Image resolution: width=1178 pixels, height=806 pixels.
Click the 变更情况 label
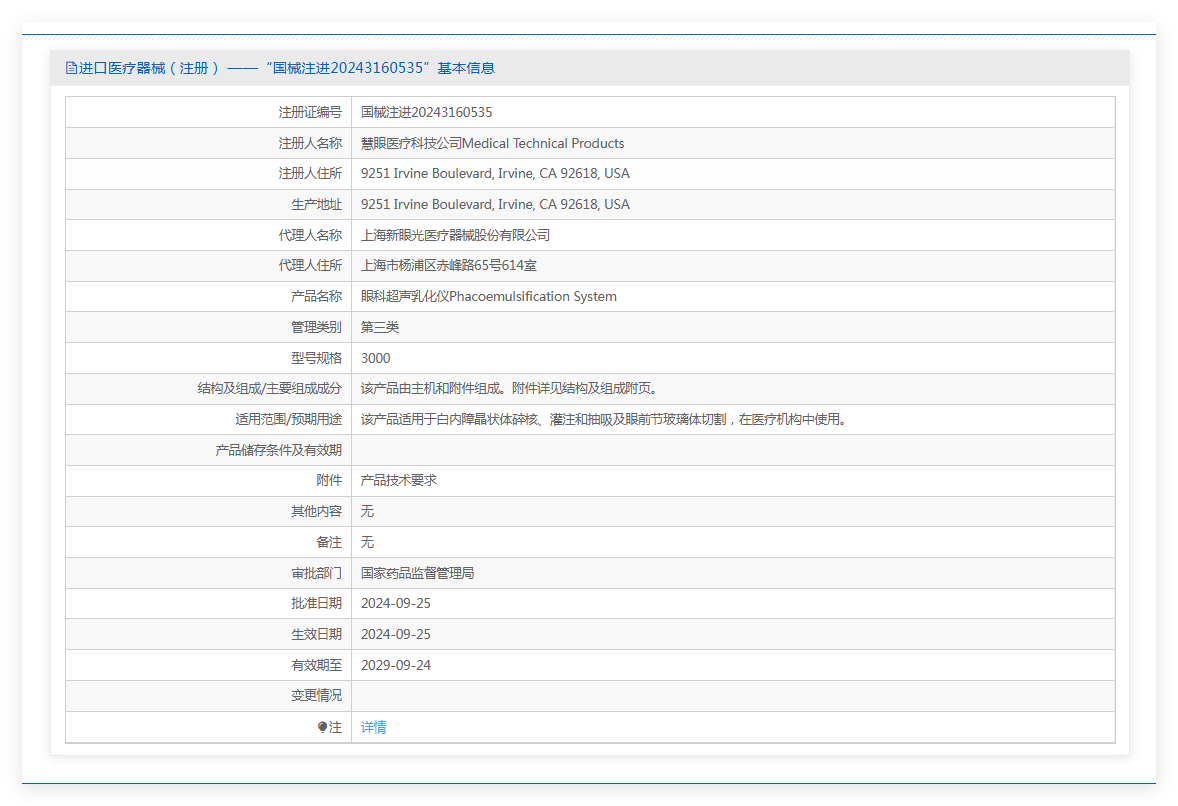coord(316,696)
